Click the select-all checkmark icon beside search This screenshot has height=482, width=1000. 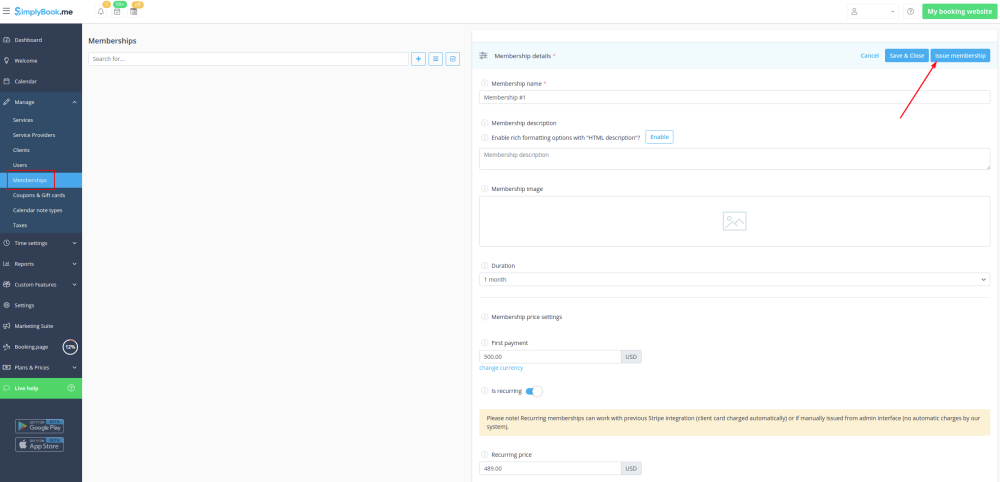coord(452,59)
